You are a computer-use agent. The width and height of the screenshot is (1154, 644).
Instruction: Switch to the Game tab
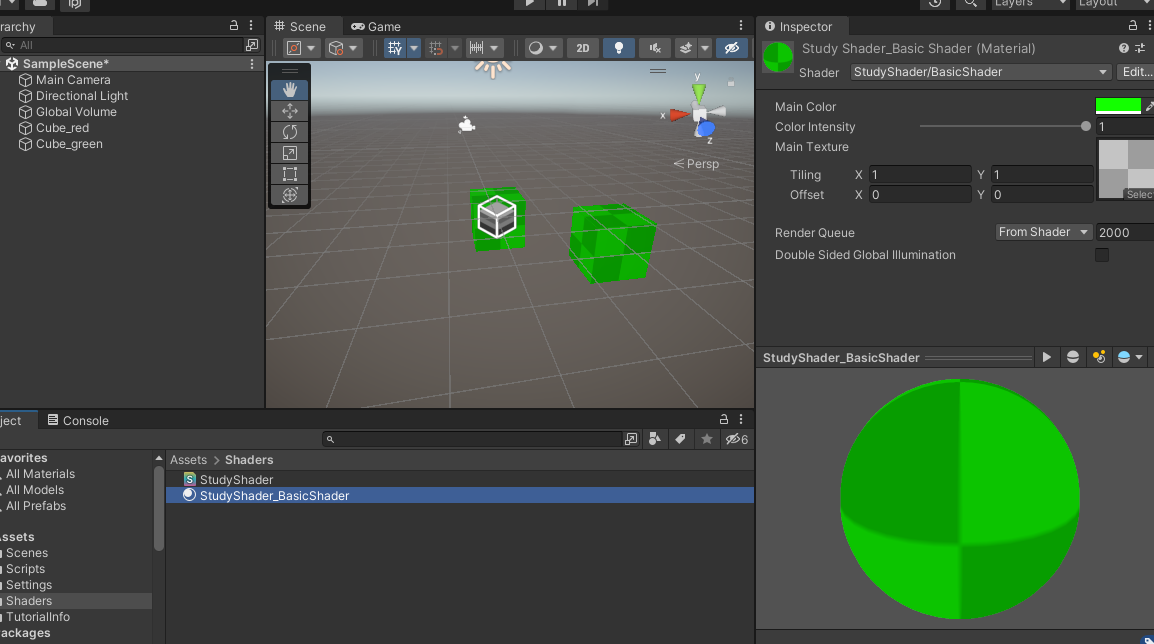pyautogui.click(x=376, y=27)
